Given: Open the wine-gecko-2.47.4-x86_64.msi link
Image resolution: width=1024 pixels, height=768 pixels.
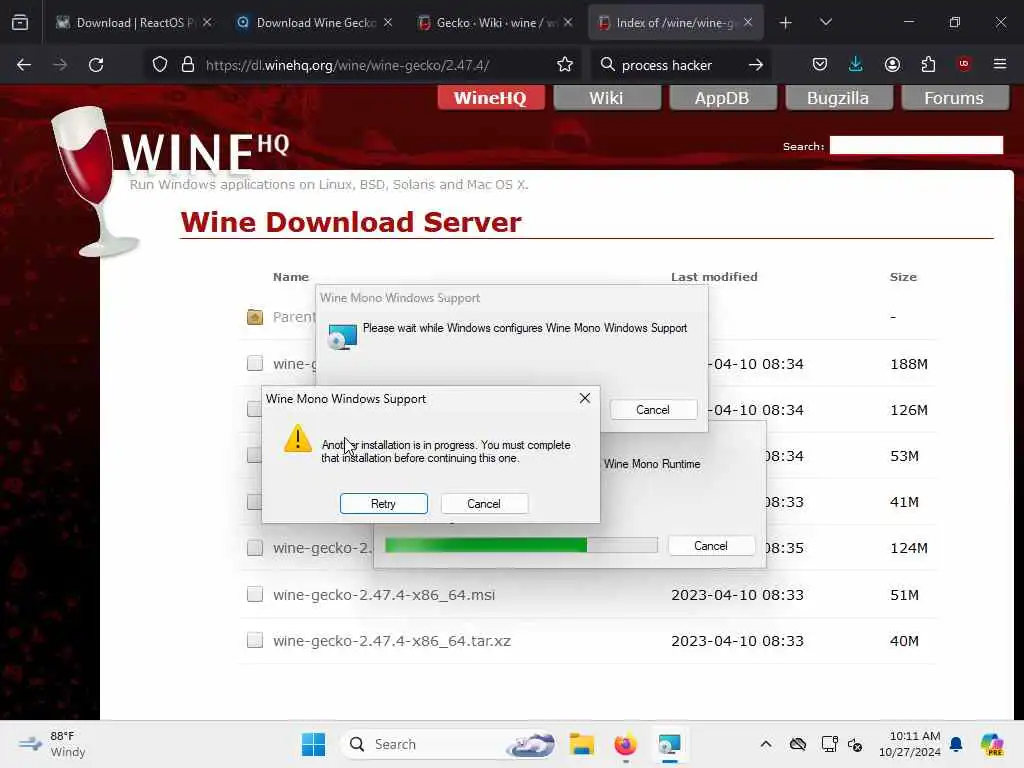Looking at the screenshot, I should click(384, 595).
